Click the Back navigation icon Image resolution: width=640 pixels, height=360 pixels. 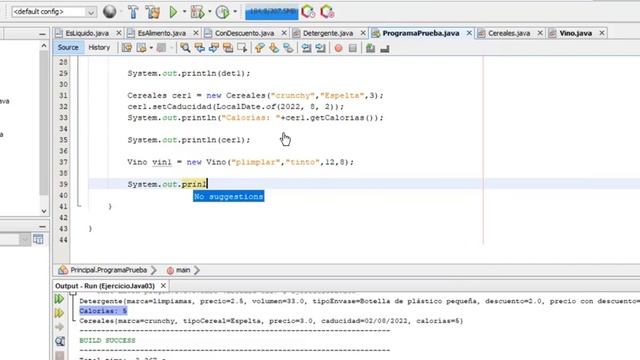point(142,48)
